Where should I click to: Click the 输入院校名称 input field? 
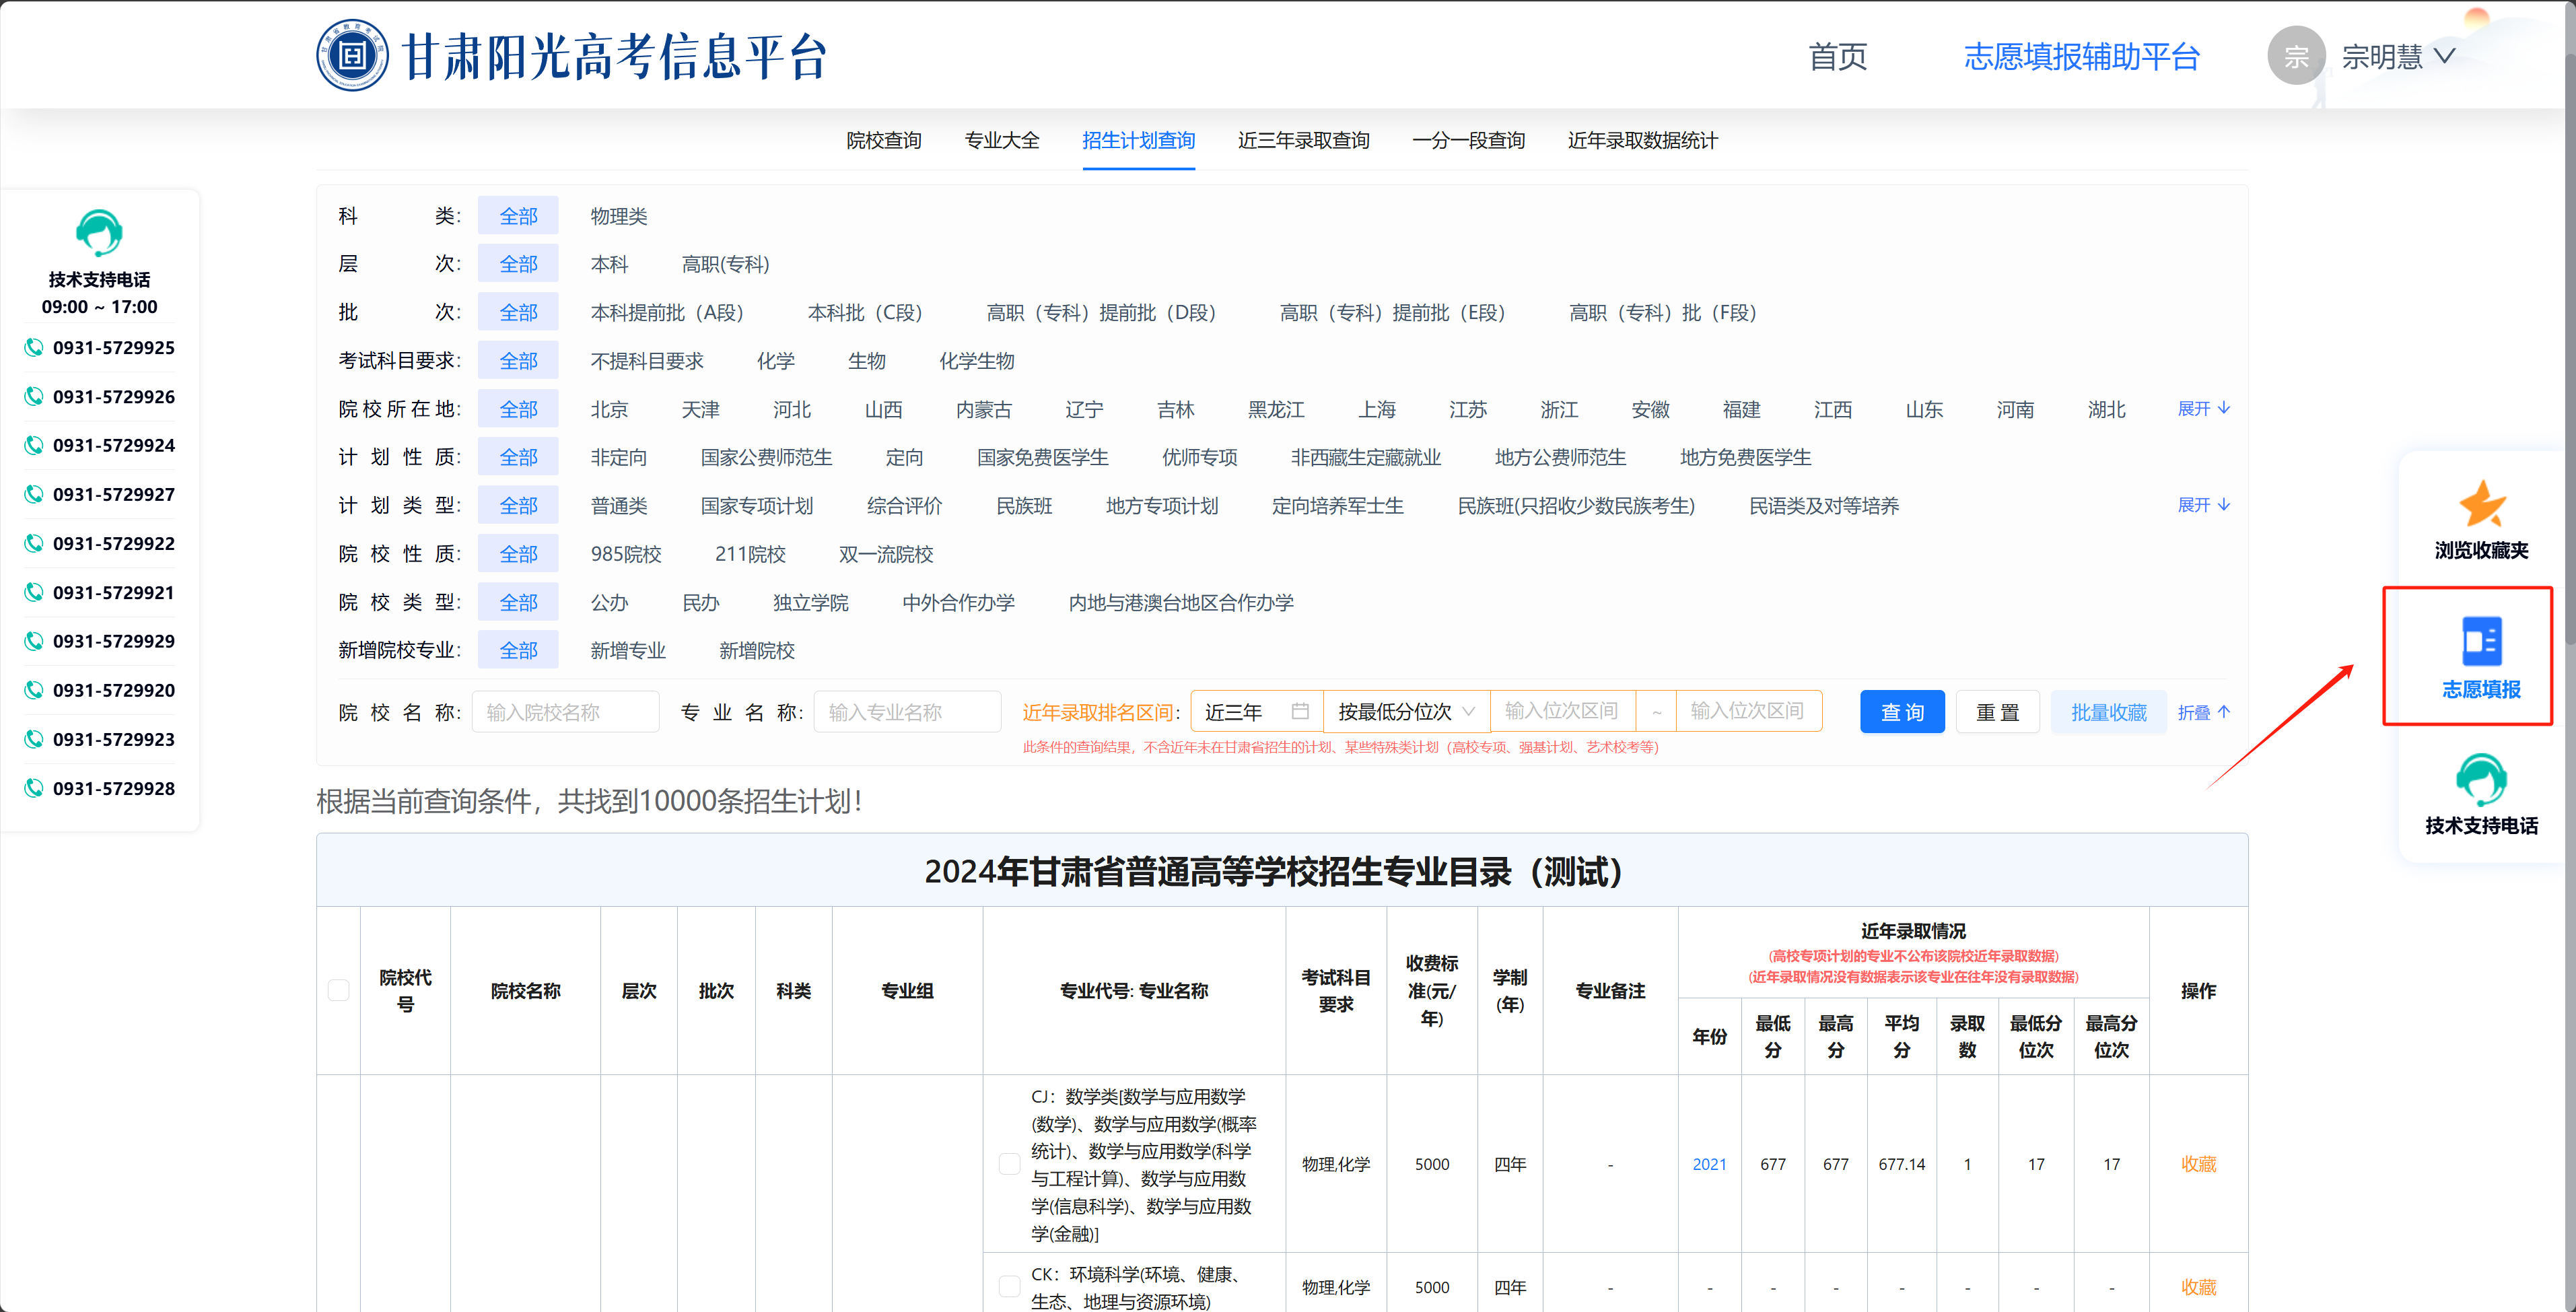pyautogui.click(x=565, y=712)
